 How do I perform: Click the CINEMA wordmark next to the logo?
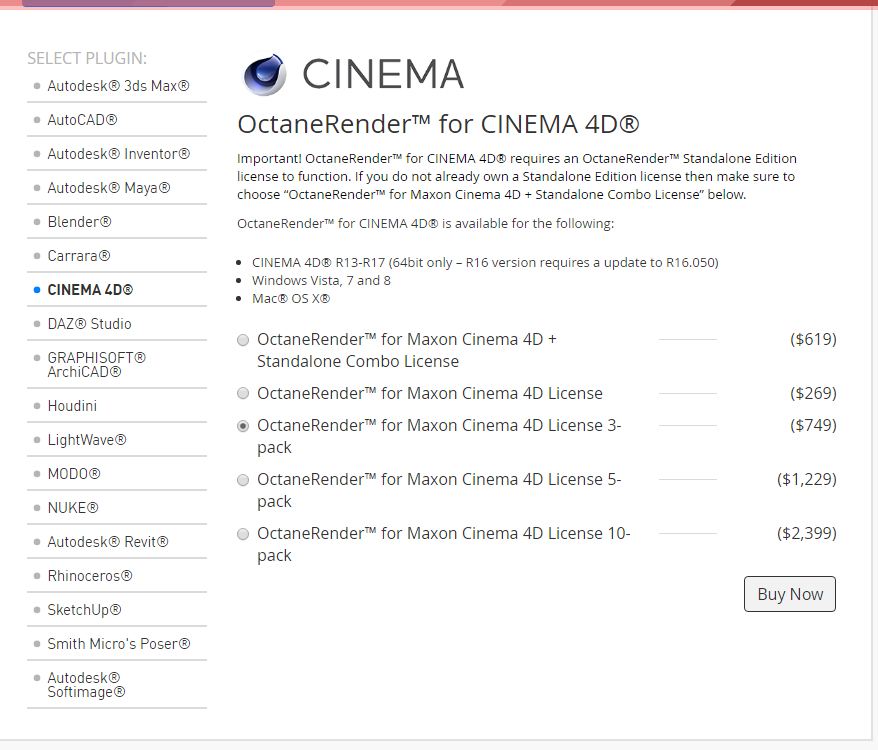point(384,74)
